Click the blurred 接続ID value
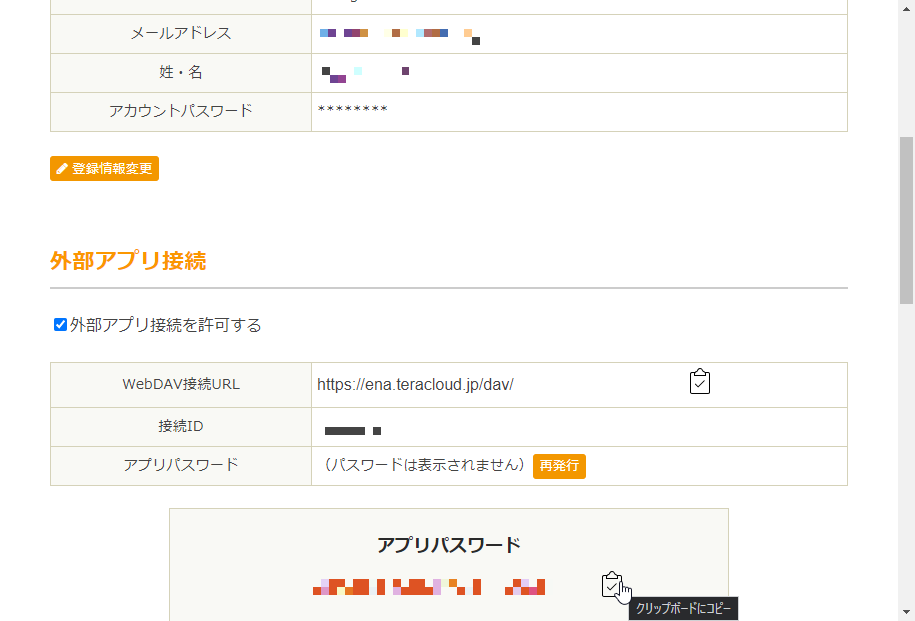 (352, 431)
